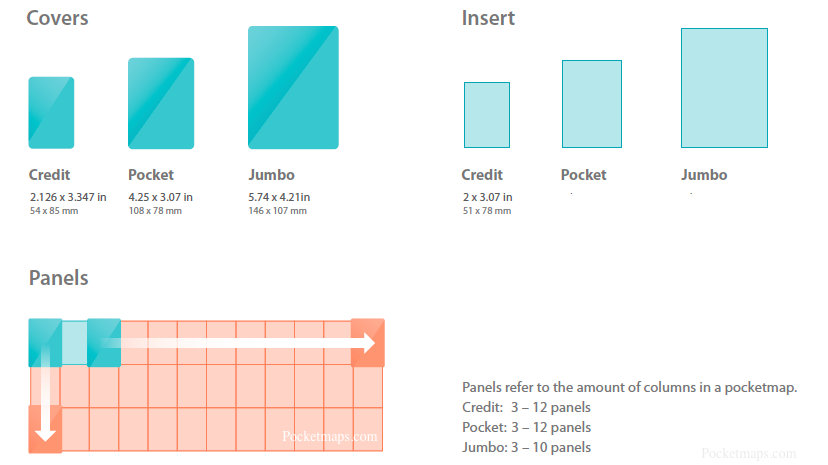The width and height of the screenshot is (828, 465).
Task: Click the Pocketmaps.com watermark on the grid
Action: tap(330, 437)
